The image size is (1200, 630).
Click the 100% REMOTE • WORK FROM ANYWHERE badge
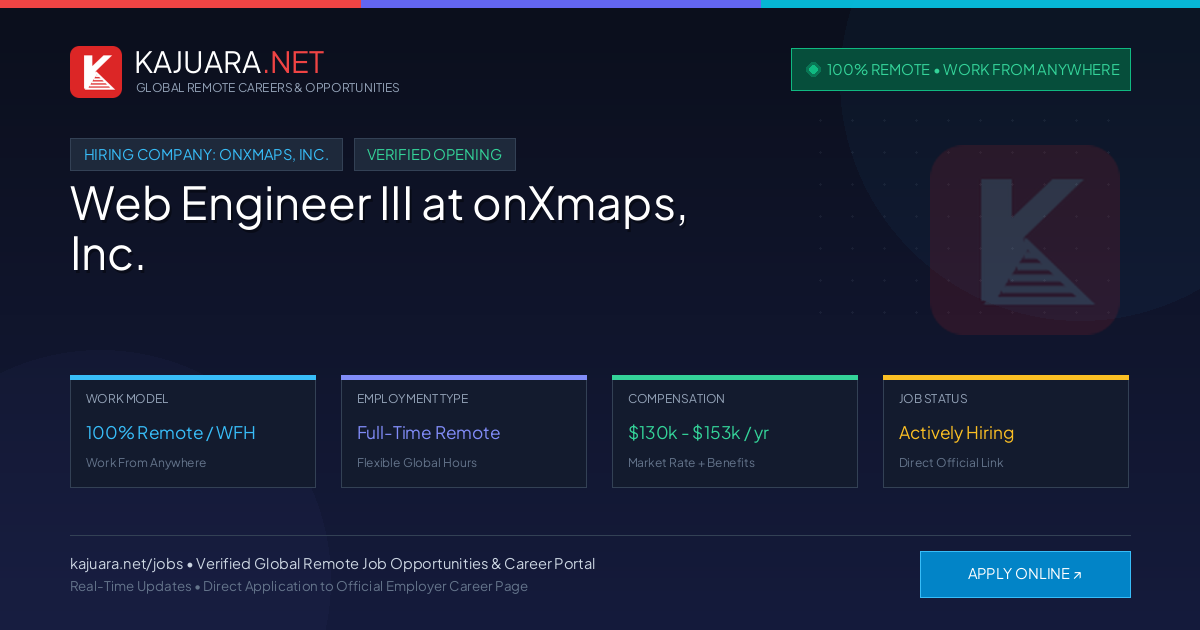961,70
